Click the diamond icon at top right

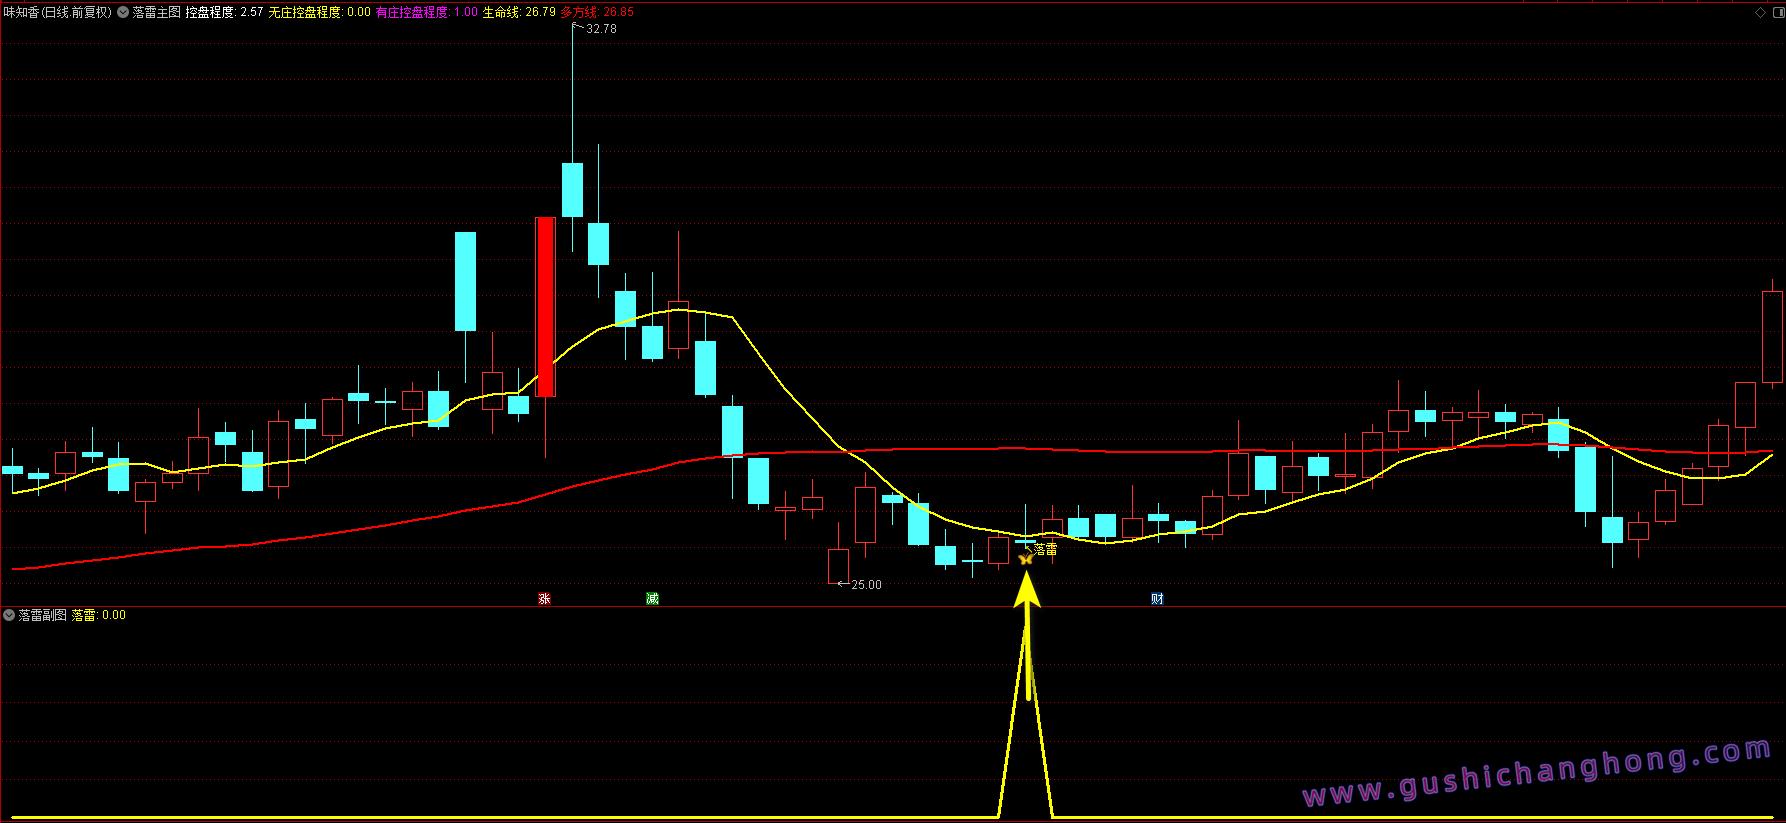point(1760,12)
